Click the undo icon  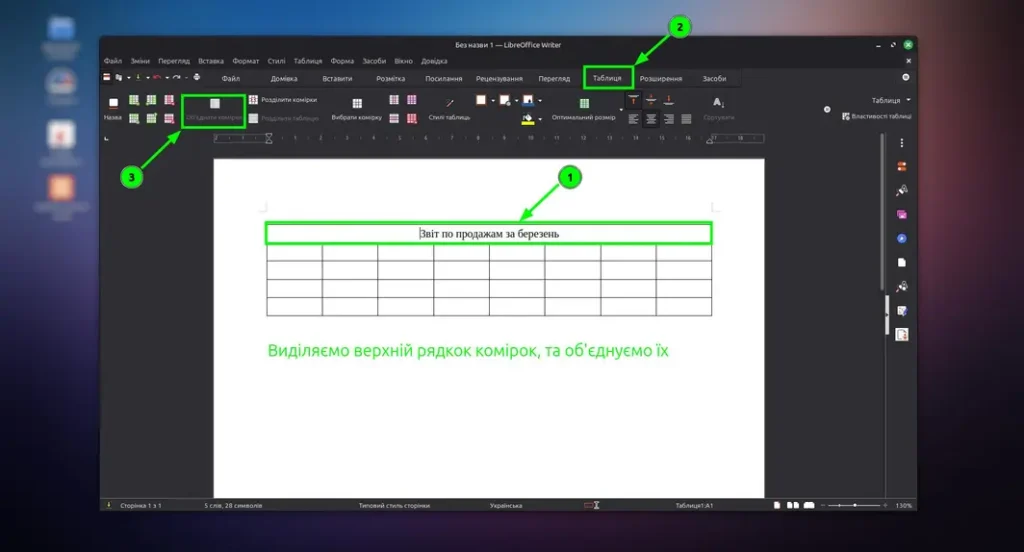tap(157, 77)
